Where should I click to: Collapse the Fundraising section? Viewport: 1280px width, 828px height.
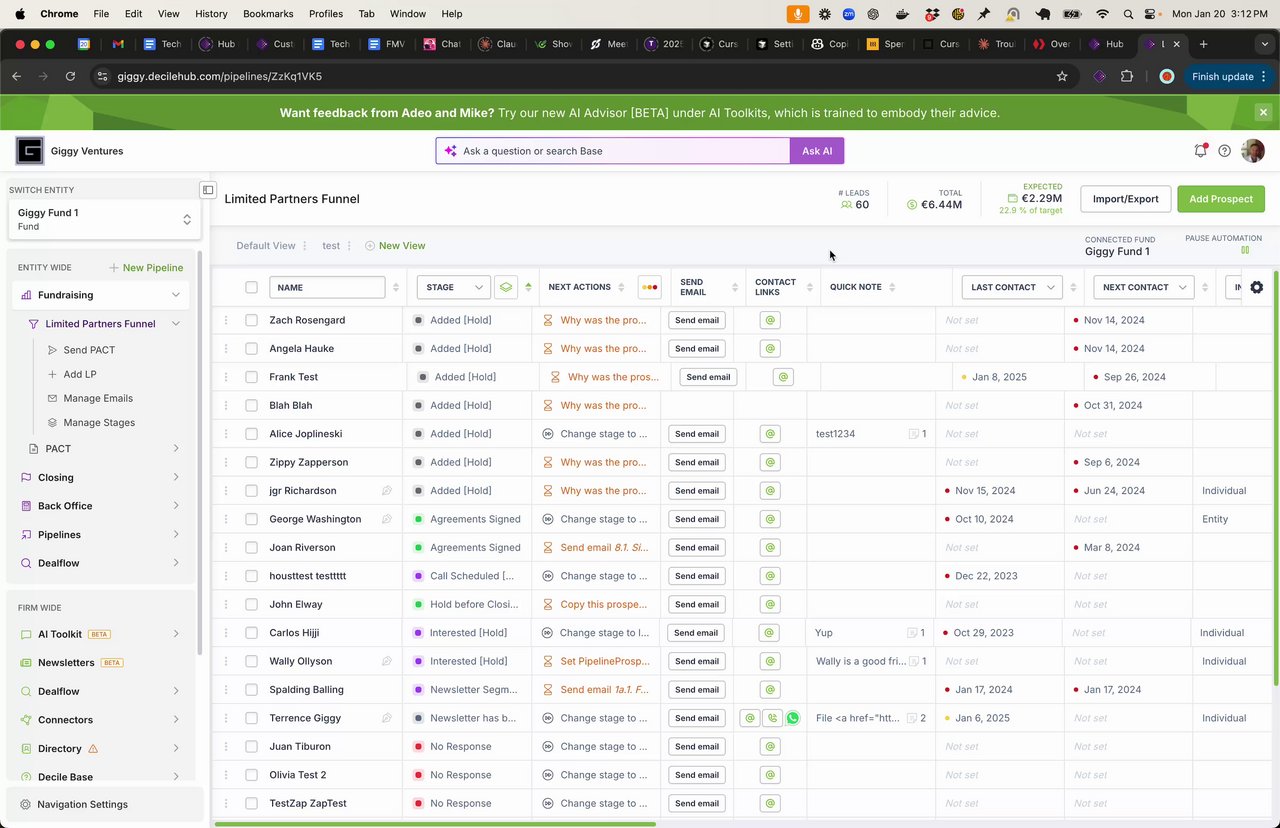[x=176, y=295]
